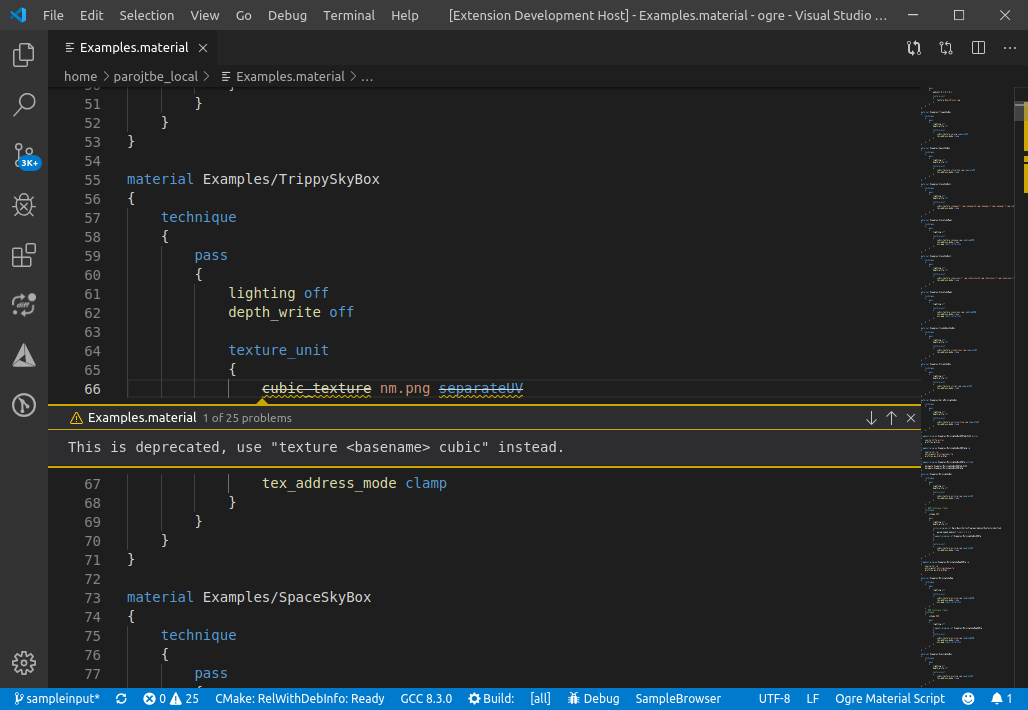Select the GCC 8.3.0 kit in status bar
Image resolution: width=1028 pixels, height=710 pixels.
click(x=426, y=699)
